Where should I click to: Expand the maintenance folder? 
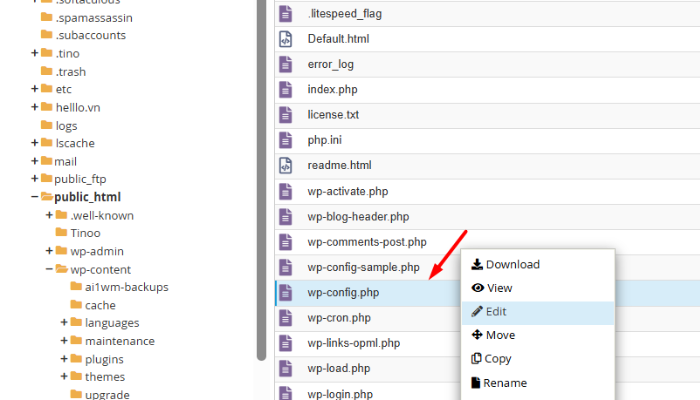[64, 340]
